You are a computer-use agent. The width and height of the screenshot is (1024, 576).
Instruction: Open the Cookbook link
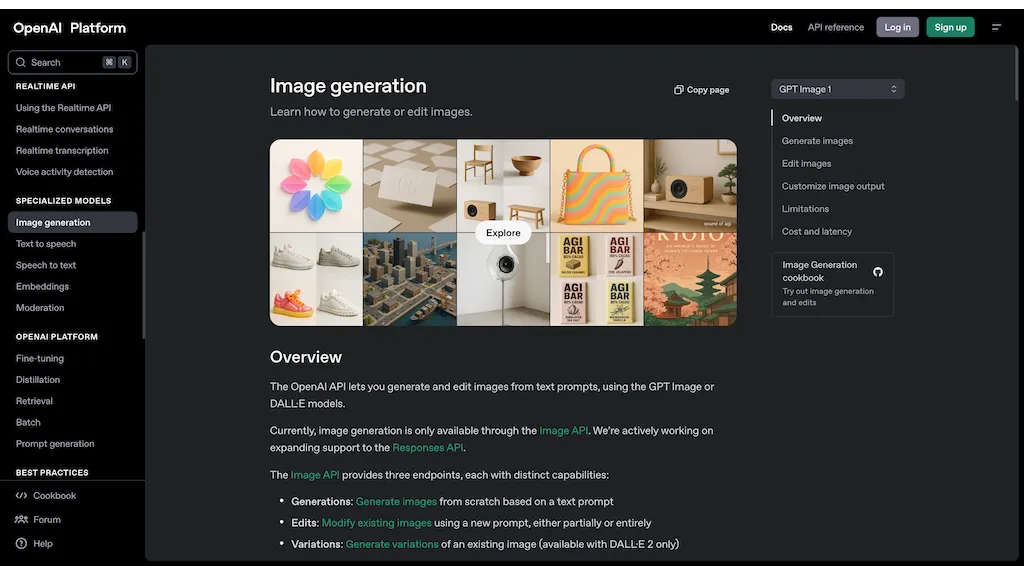pos(55,496)
